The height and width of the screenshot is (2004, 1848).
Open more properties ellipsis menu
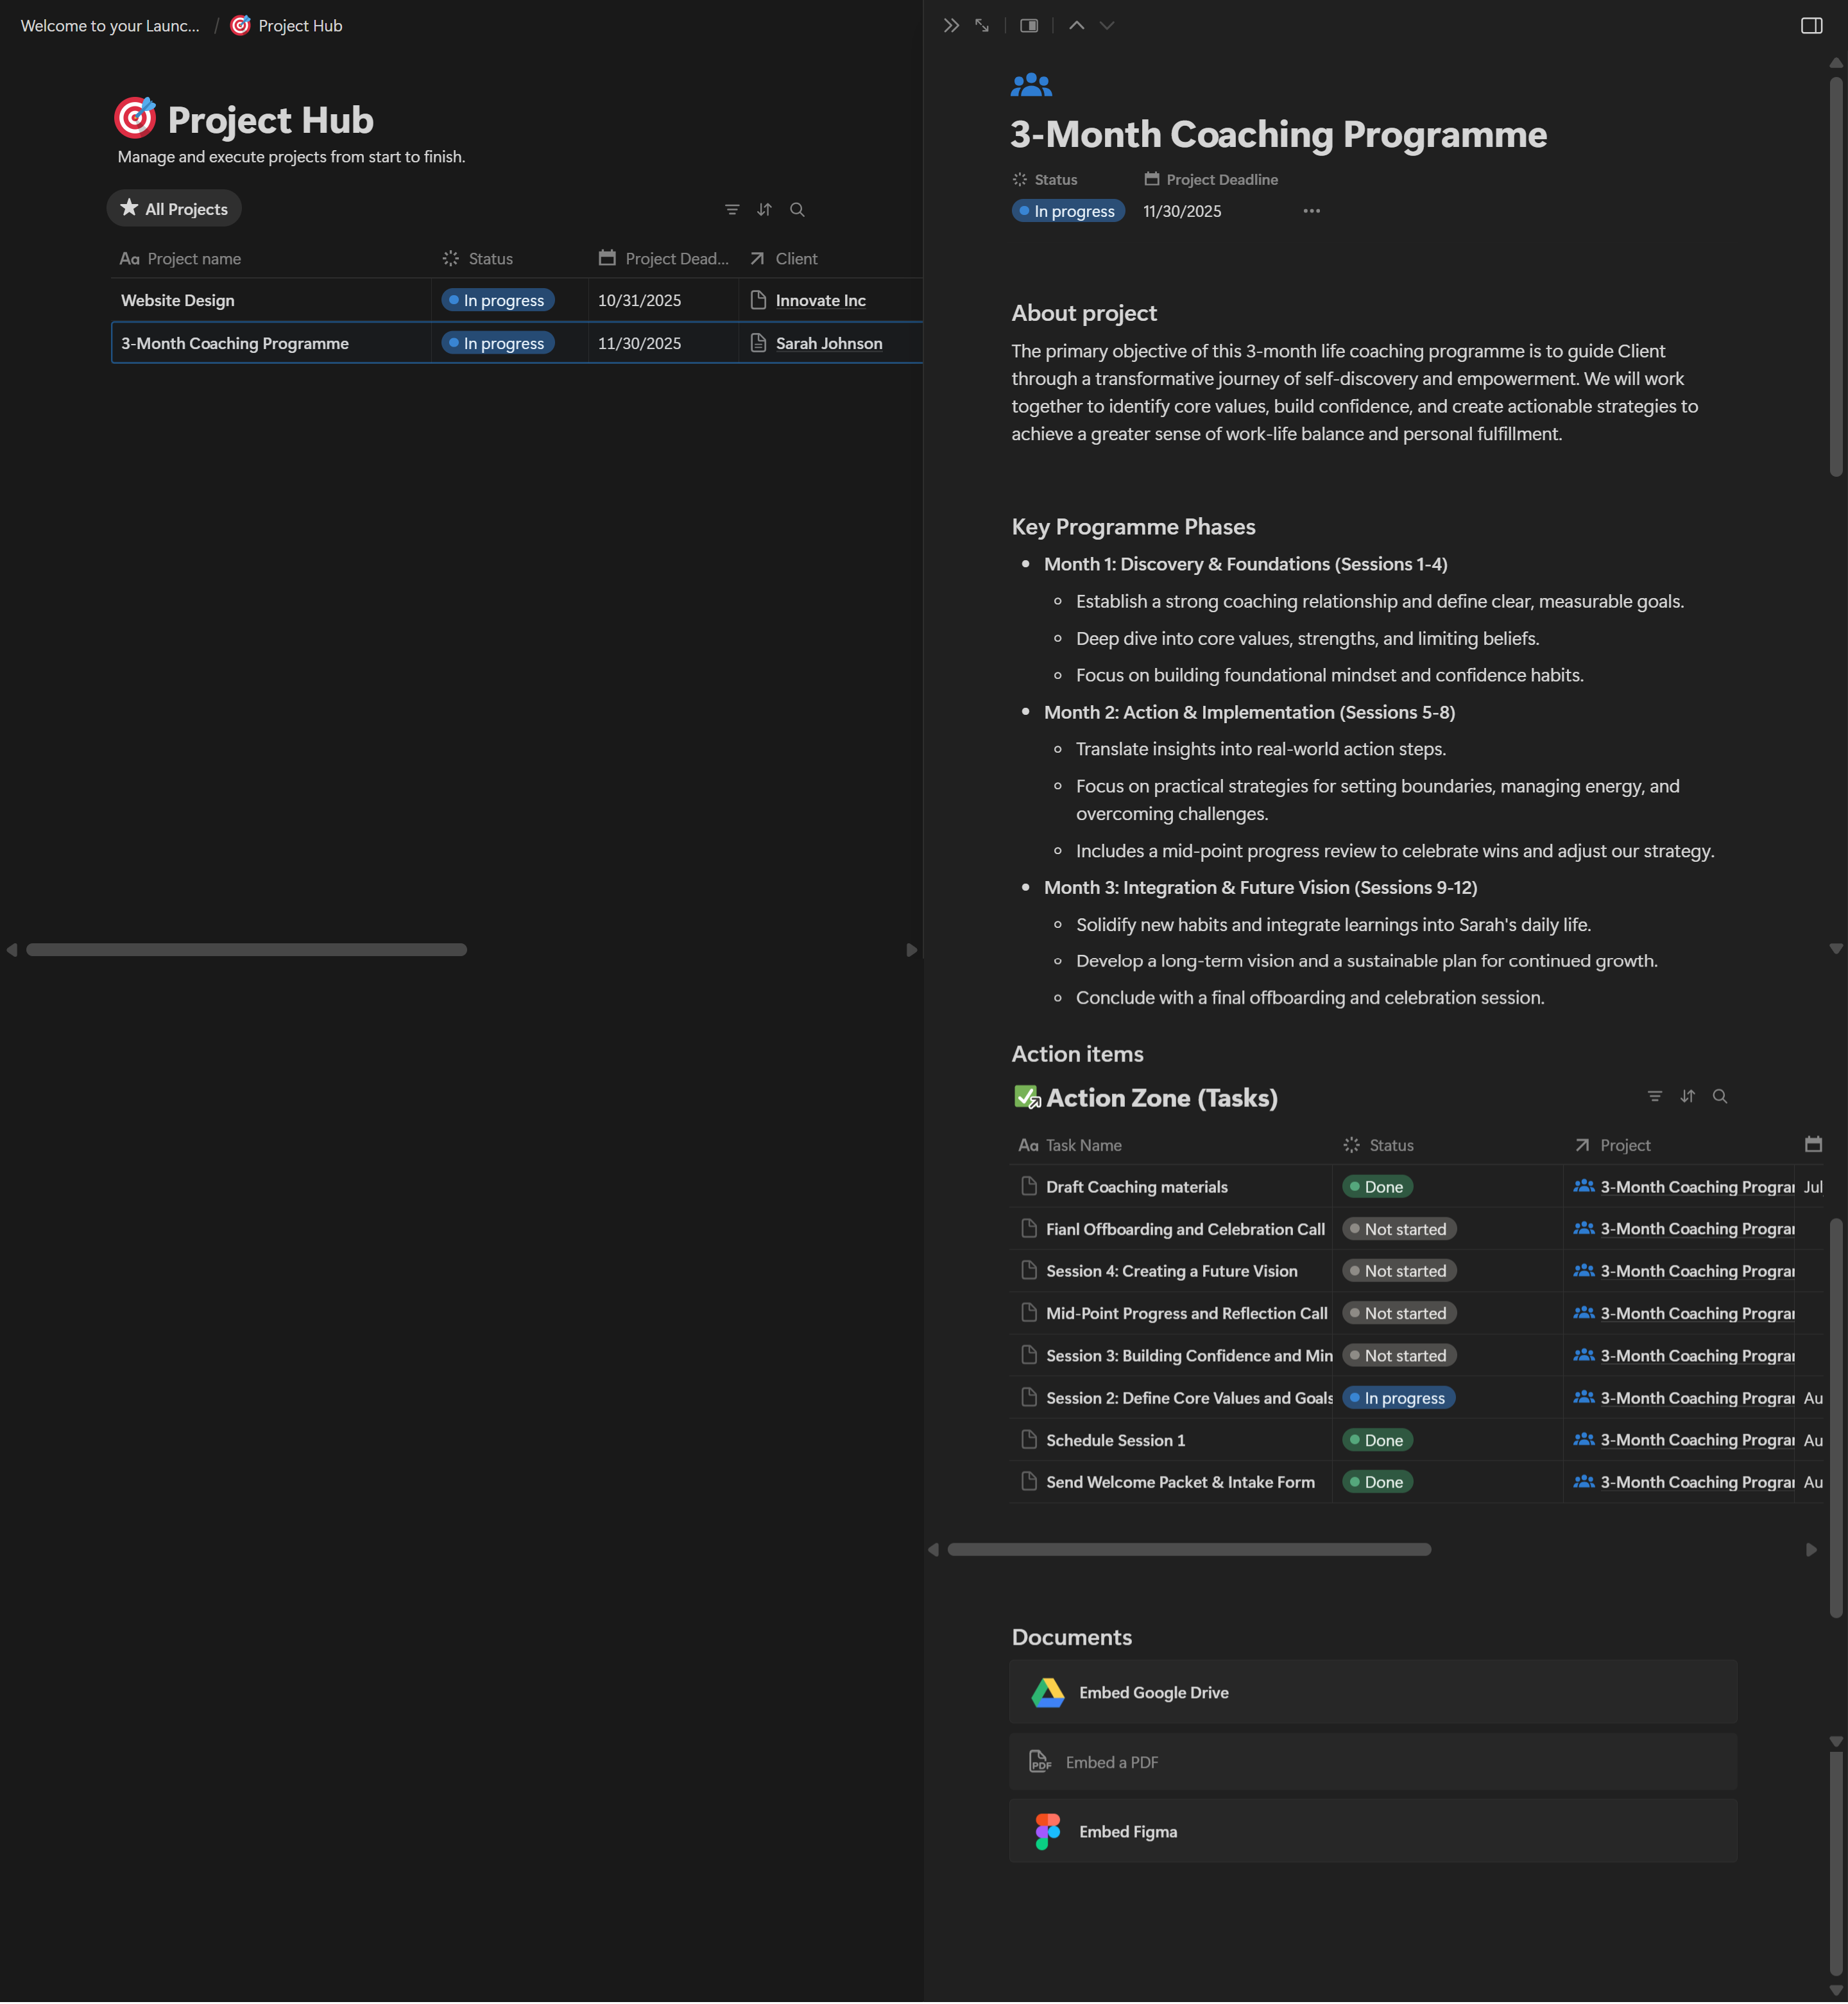click(x=1311, y=211)
